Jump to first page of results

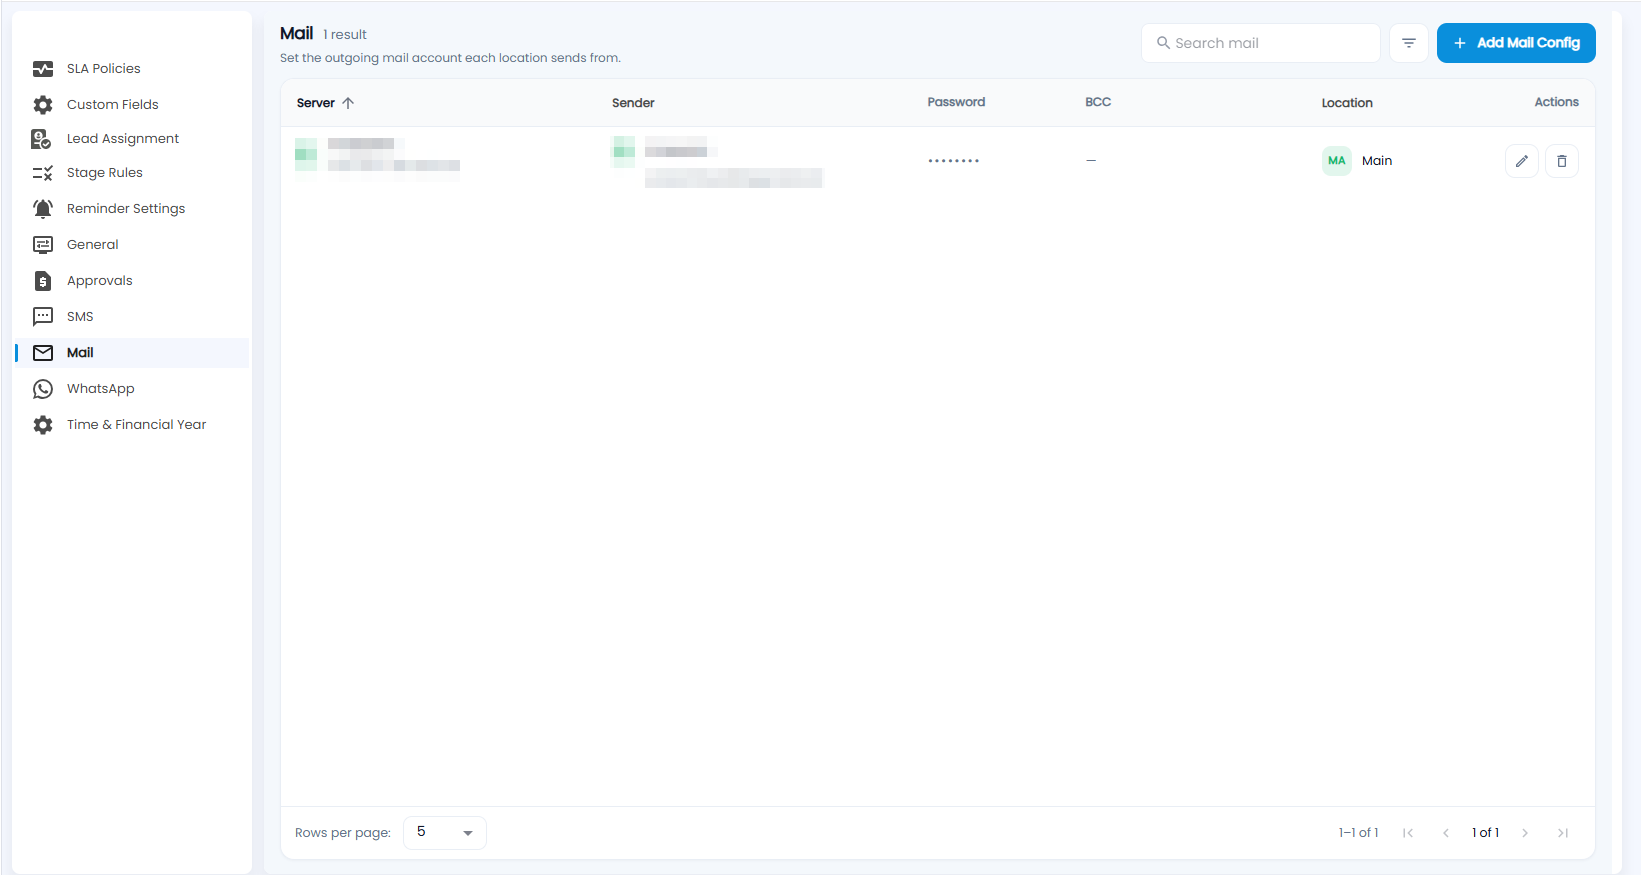[x=1408, y=833]
